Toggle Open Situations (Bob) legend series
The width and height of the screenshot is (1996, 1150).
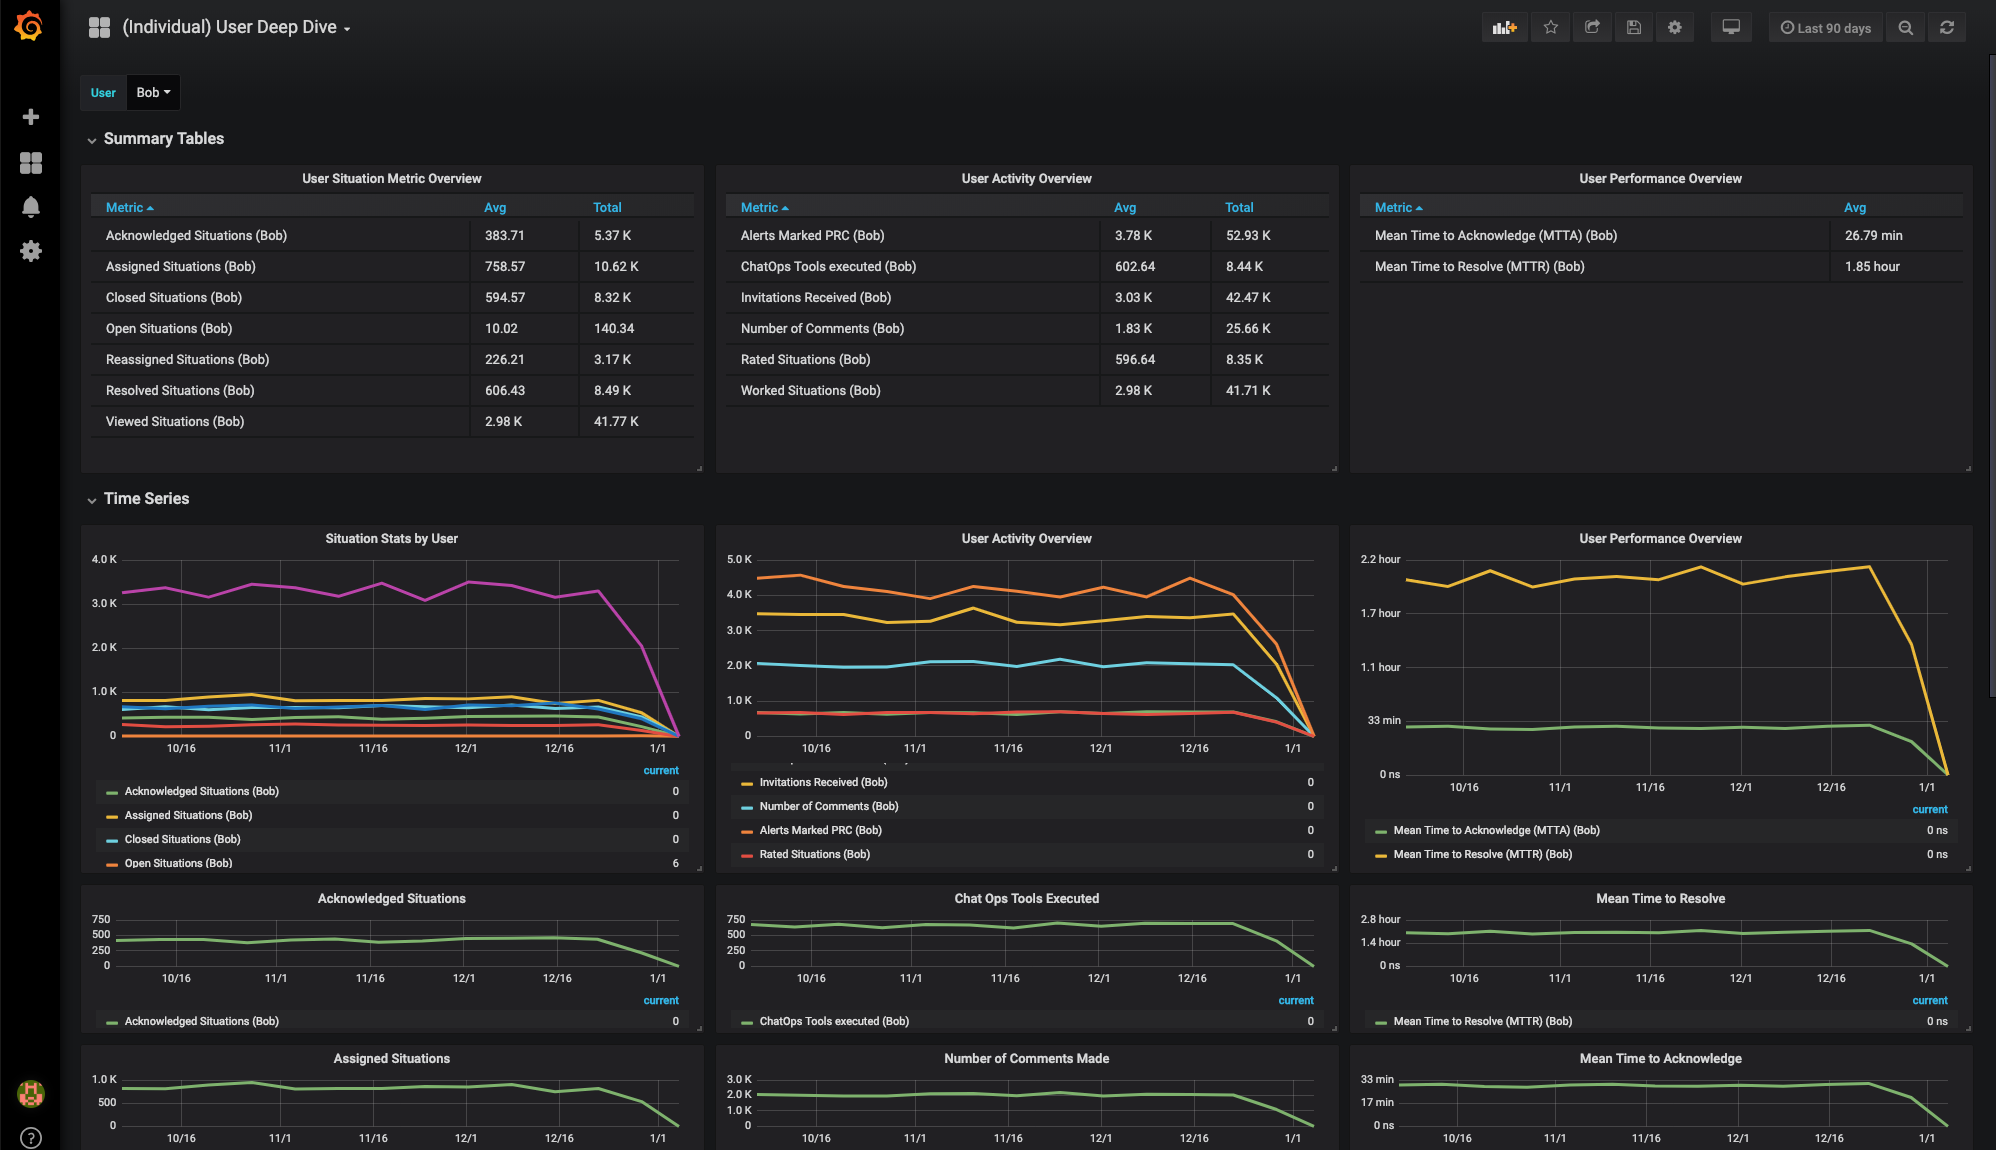pyautogui.click(x=178, y=863)
